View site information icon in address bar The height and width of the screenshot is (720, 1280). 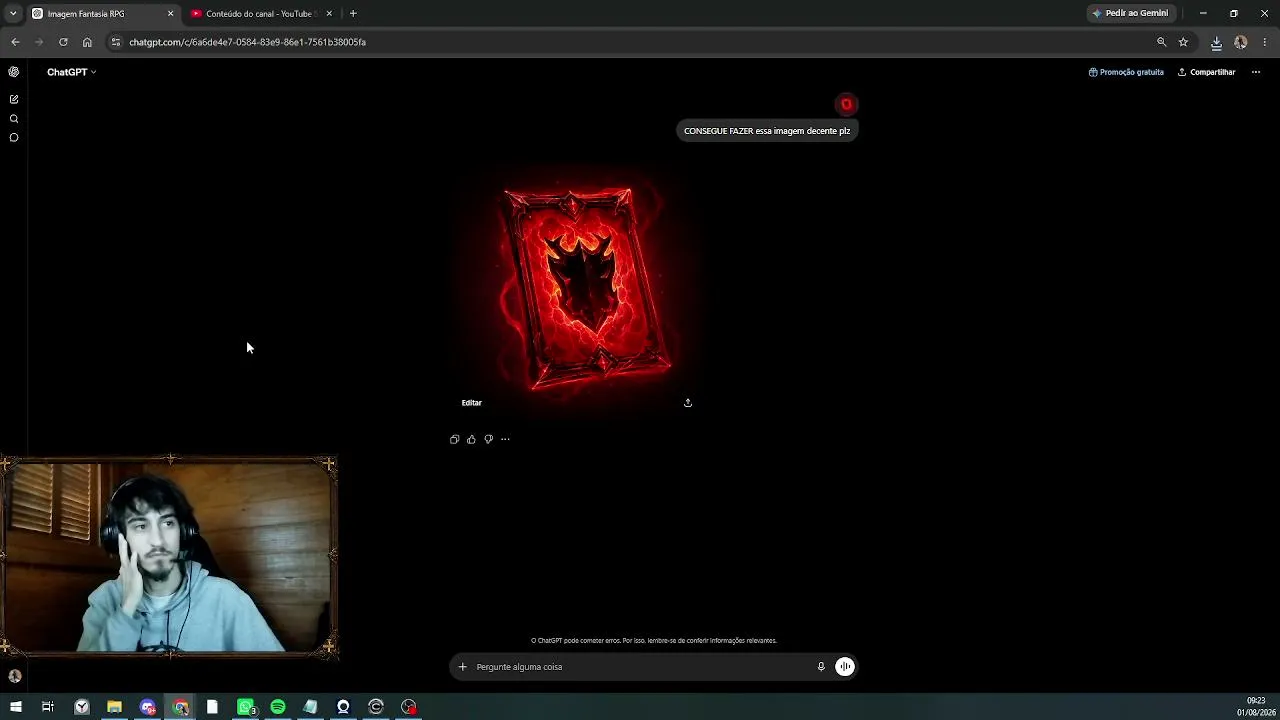pyautogui.click(x=116, y=42)
